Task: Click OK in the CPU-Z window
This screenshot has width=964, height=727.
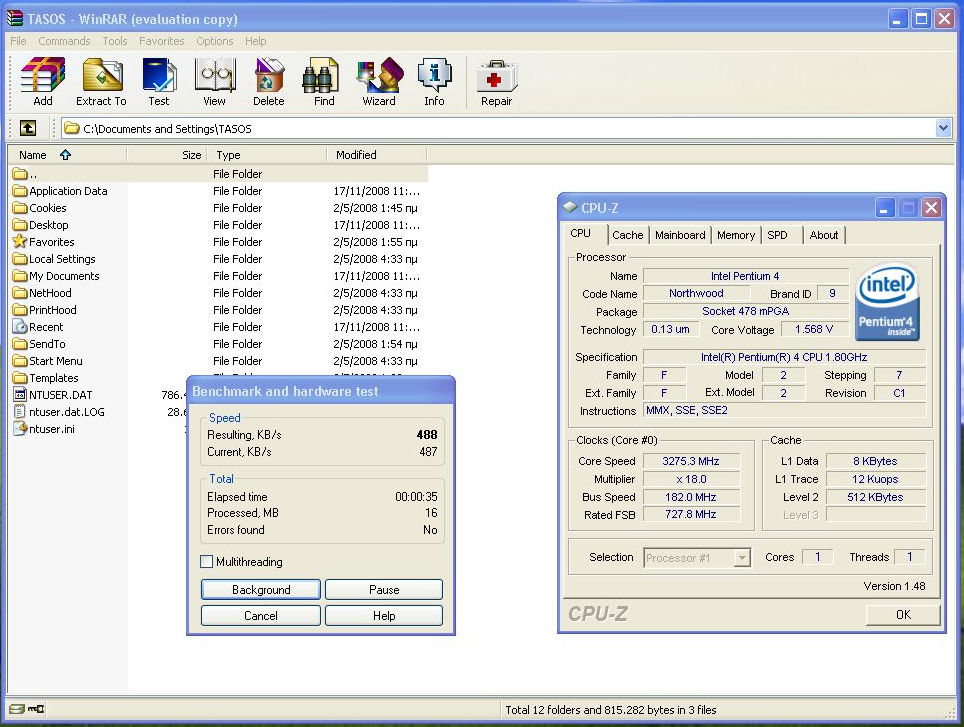Action: pyautogui.click(x=903, y=615)
